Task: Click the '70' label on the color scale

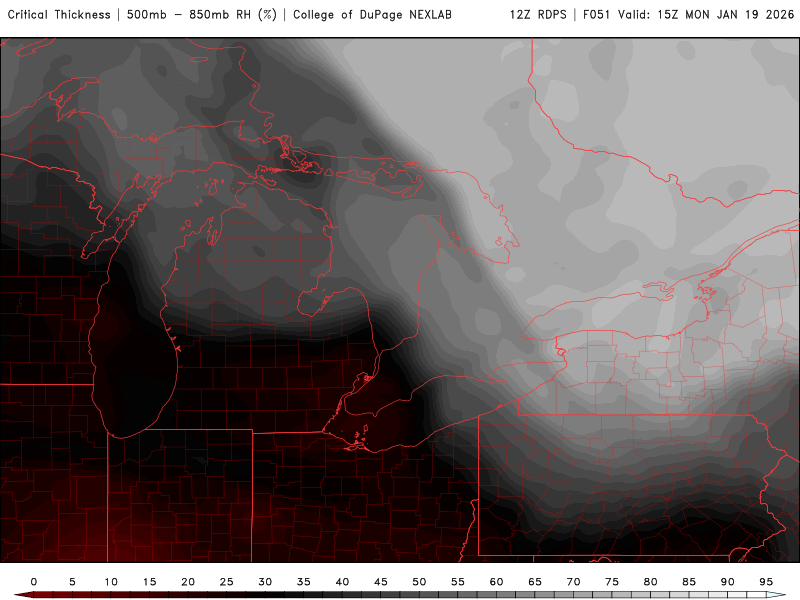Action: coord(573,582)
